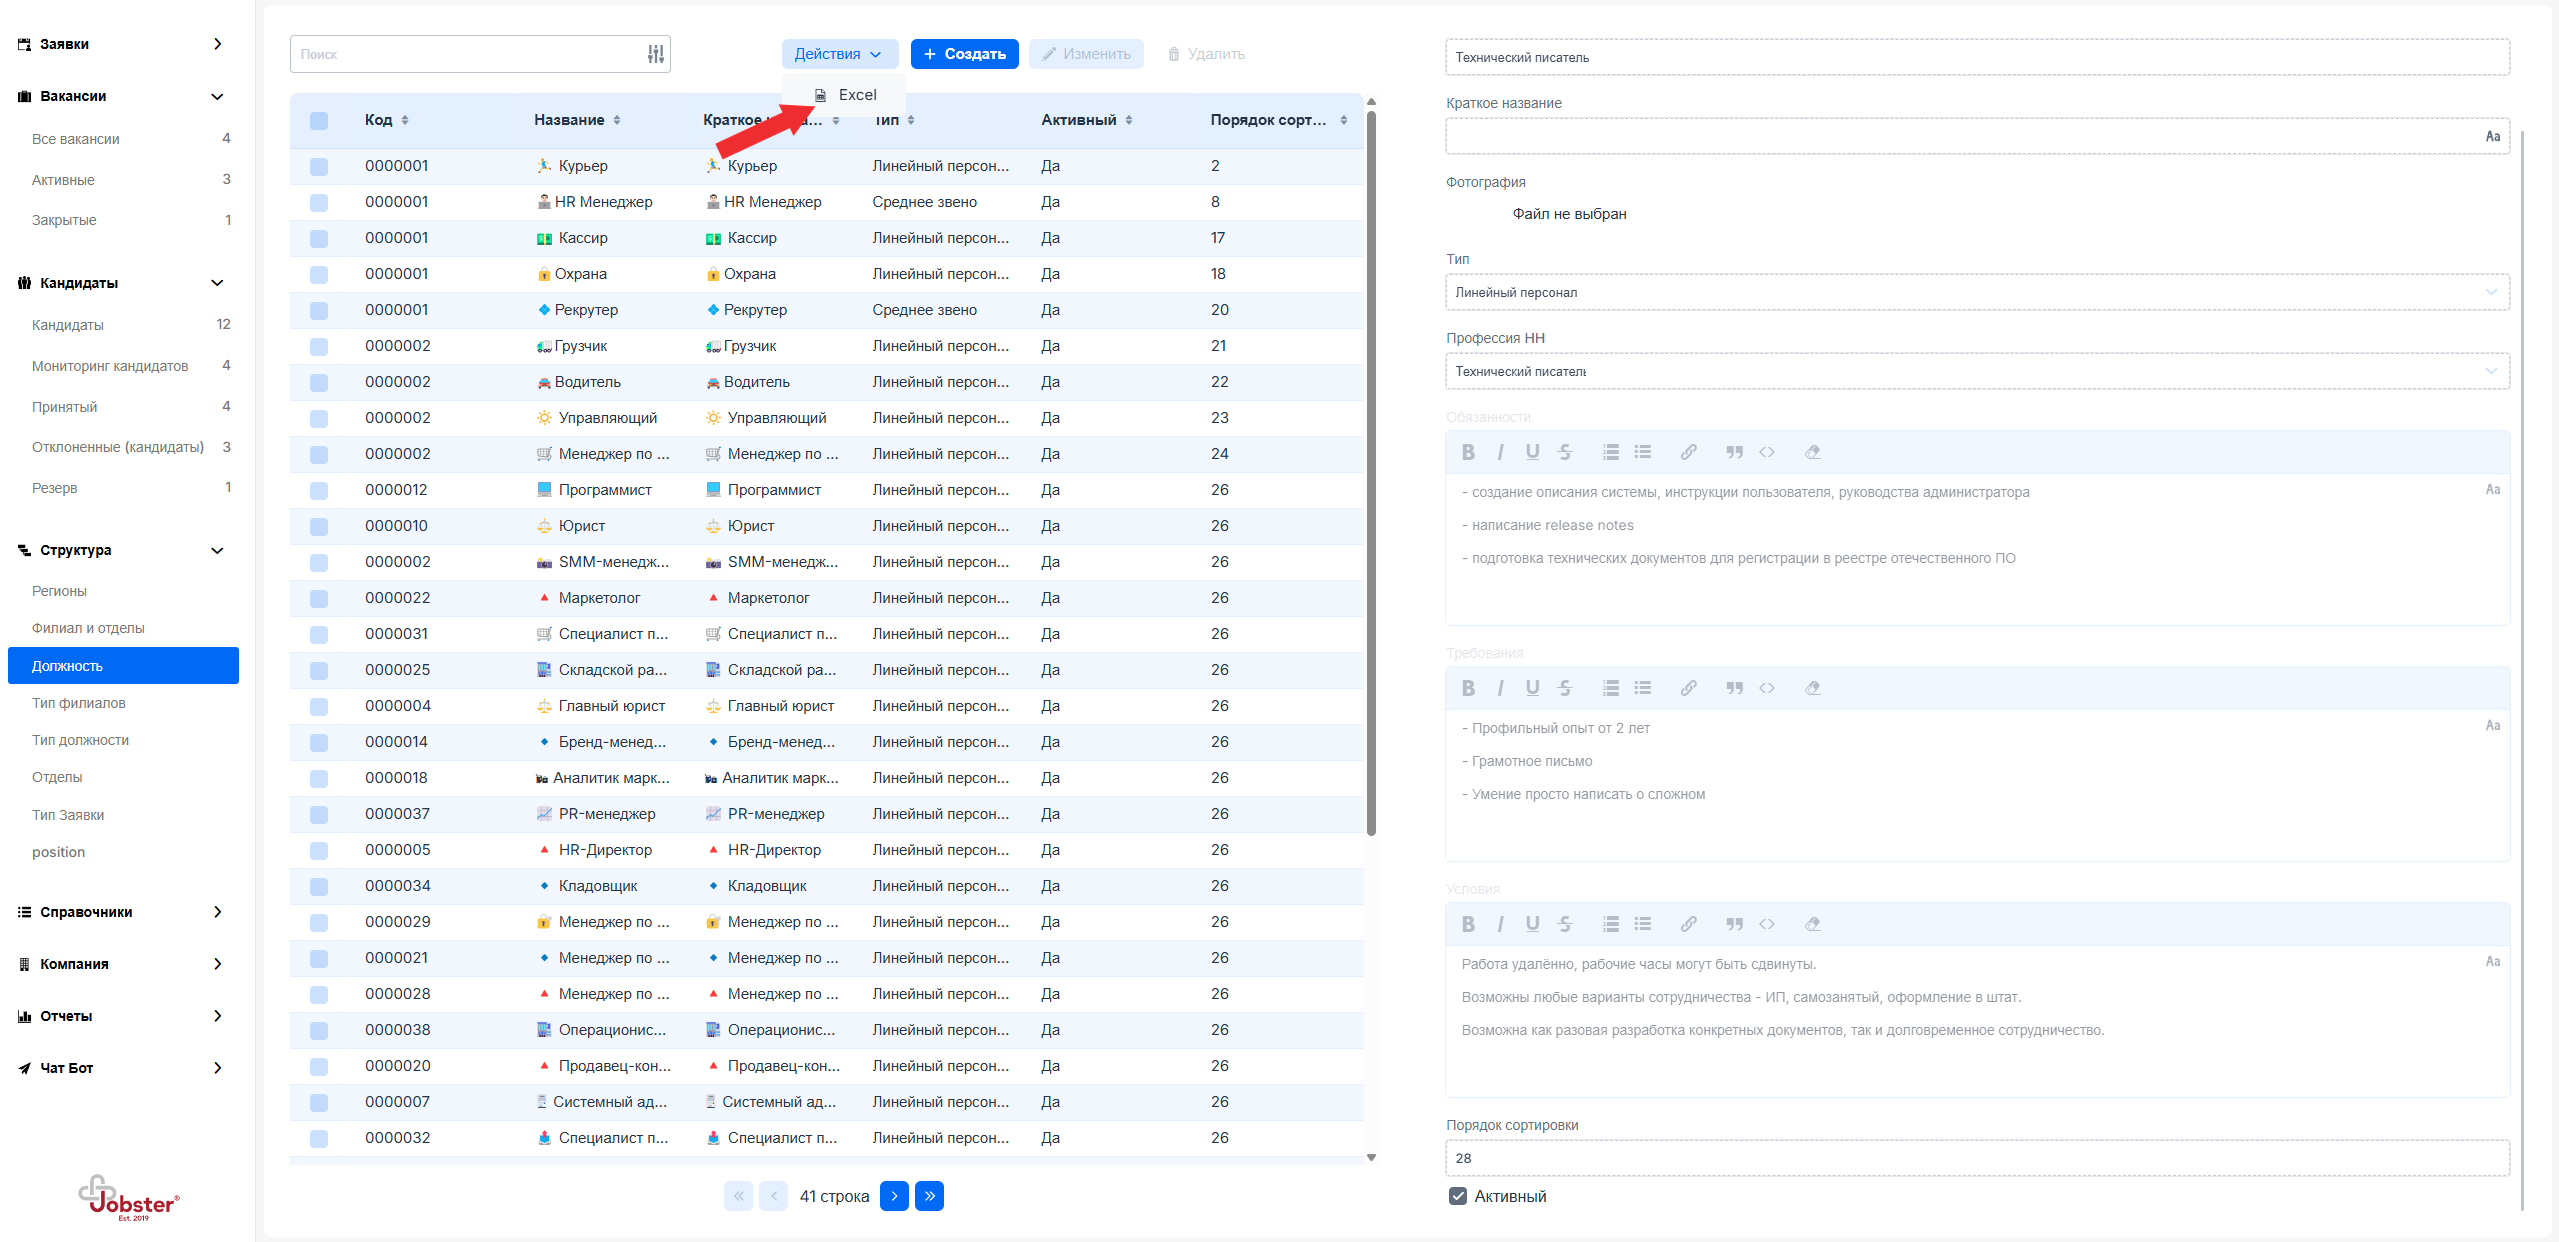Click into the Краткое название input field
Viewport: 2559px width, 1242px height.
[1960, 136]
